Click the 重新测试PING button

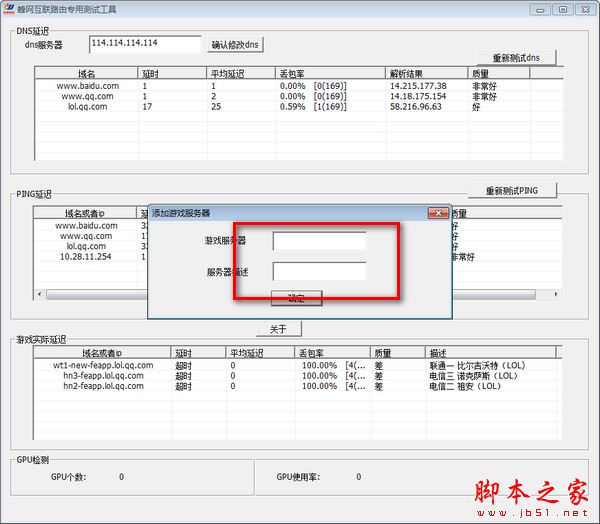click(512, 190)
